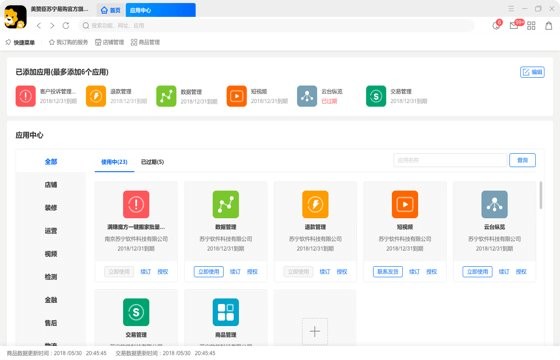
Task: Click the 云台纵览 card's blue icon
Action: click(x=495, y=204)
